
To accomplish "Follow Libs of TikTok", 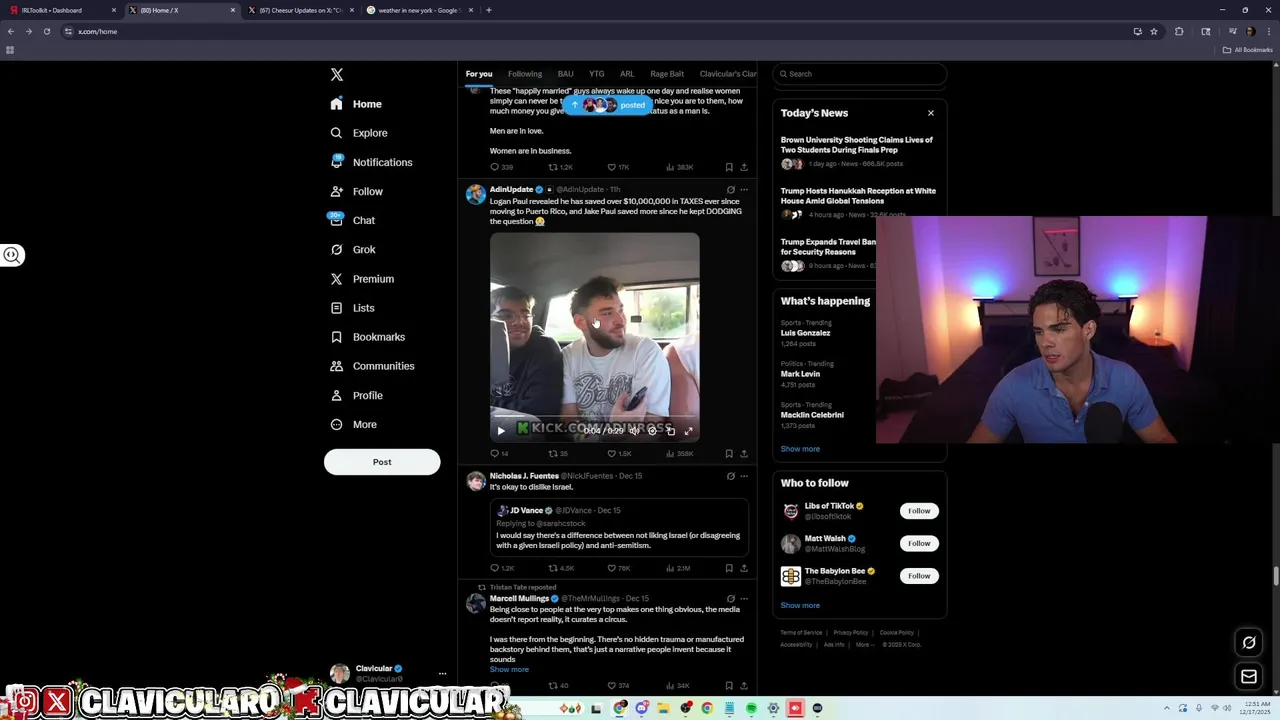I will click(x=919, y=511).
